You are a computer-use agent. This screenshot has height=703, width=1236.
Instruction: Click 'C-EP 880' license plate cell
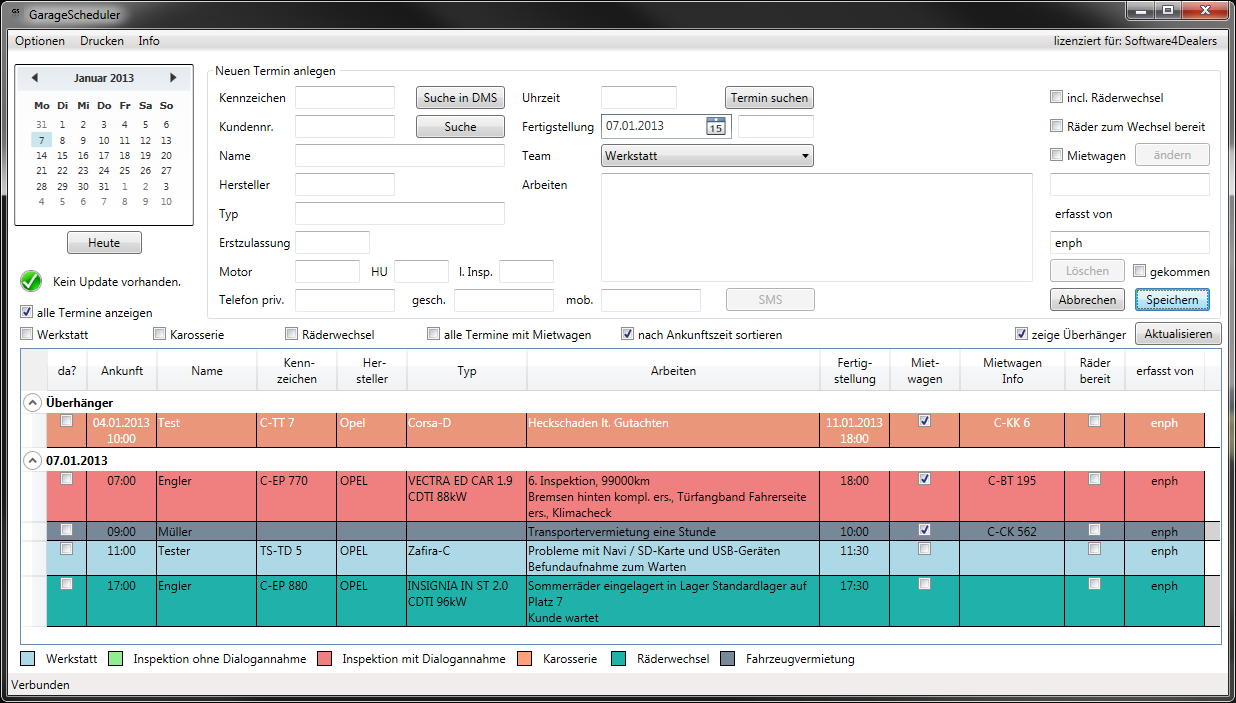297,600
